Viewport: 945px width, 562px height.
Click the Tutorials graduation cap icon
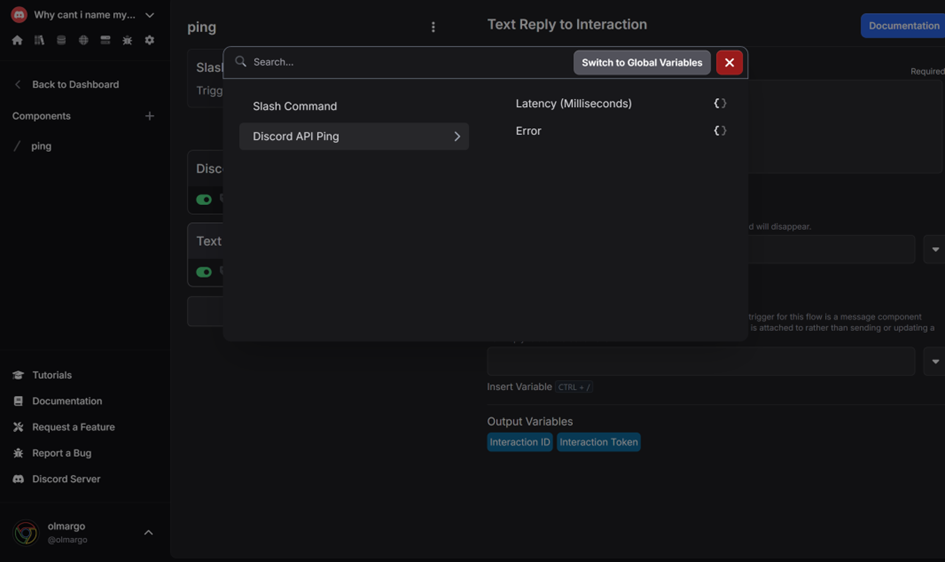[x=18, y=375]
